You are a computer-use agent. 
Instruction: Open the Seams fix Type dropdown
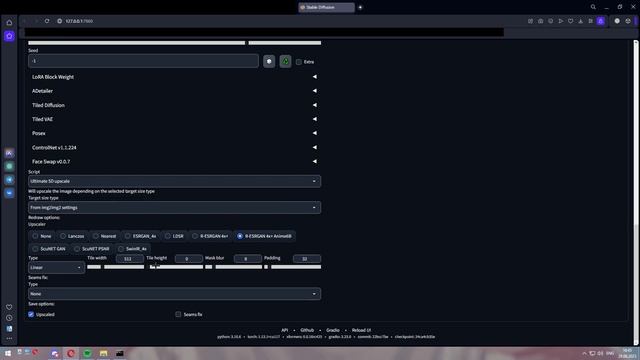coord(174,294)
